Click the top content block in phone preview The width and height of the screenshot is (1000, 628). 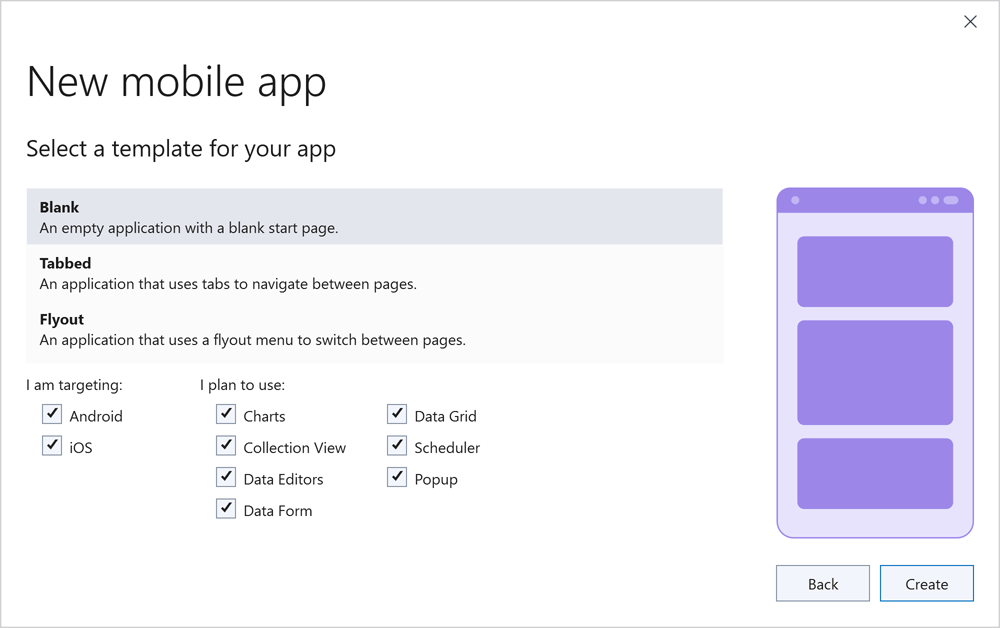click(875, 272)
